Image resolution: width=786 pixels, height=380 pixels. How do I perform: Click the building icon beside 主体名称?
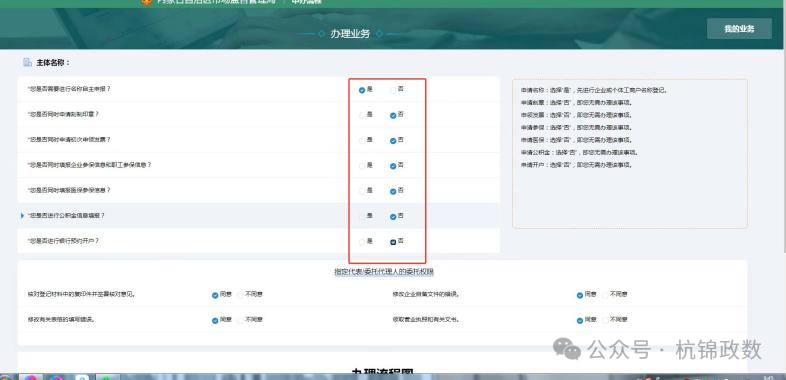pos(28,63)
